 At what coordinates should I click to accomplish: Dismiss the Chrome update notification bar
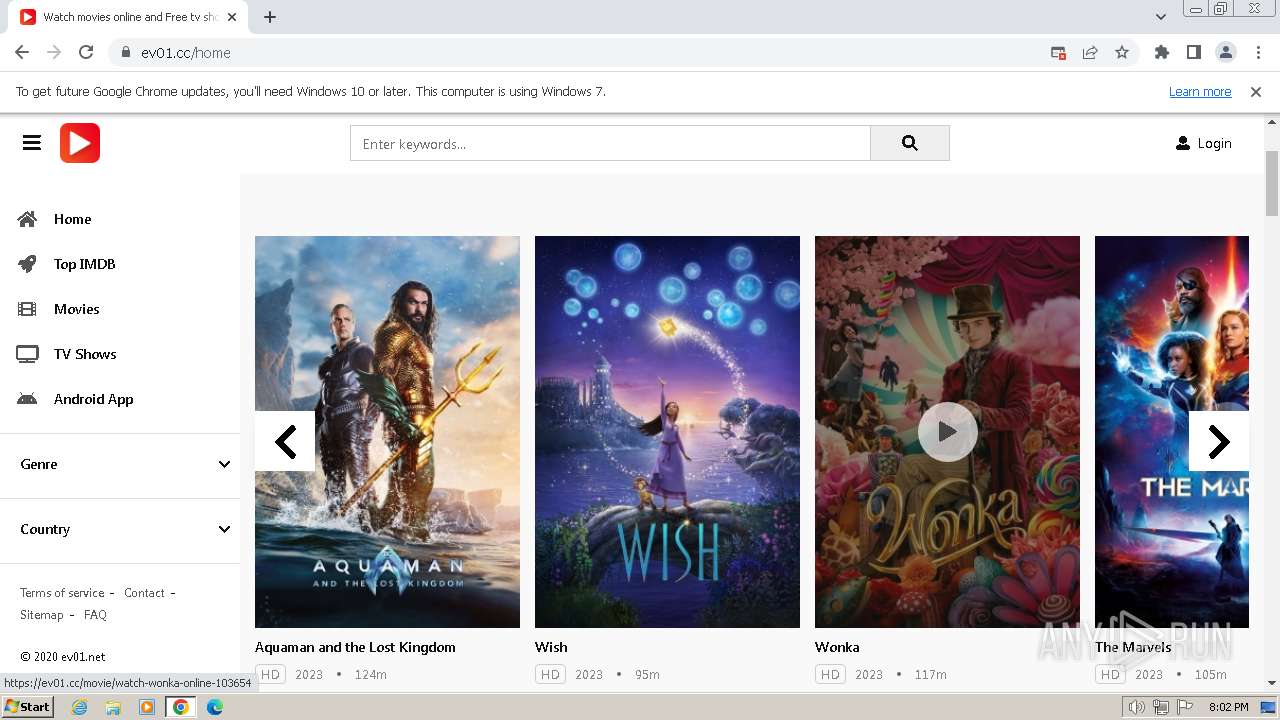[x=1256, y=91]
